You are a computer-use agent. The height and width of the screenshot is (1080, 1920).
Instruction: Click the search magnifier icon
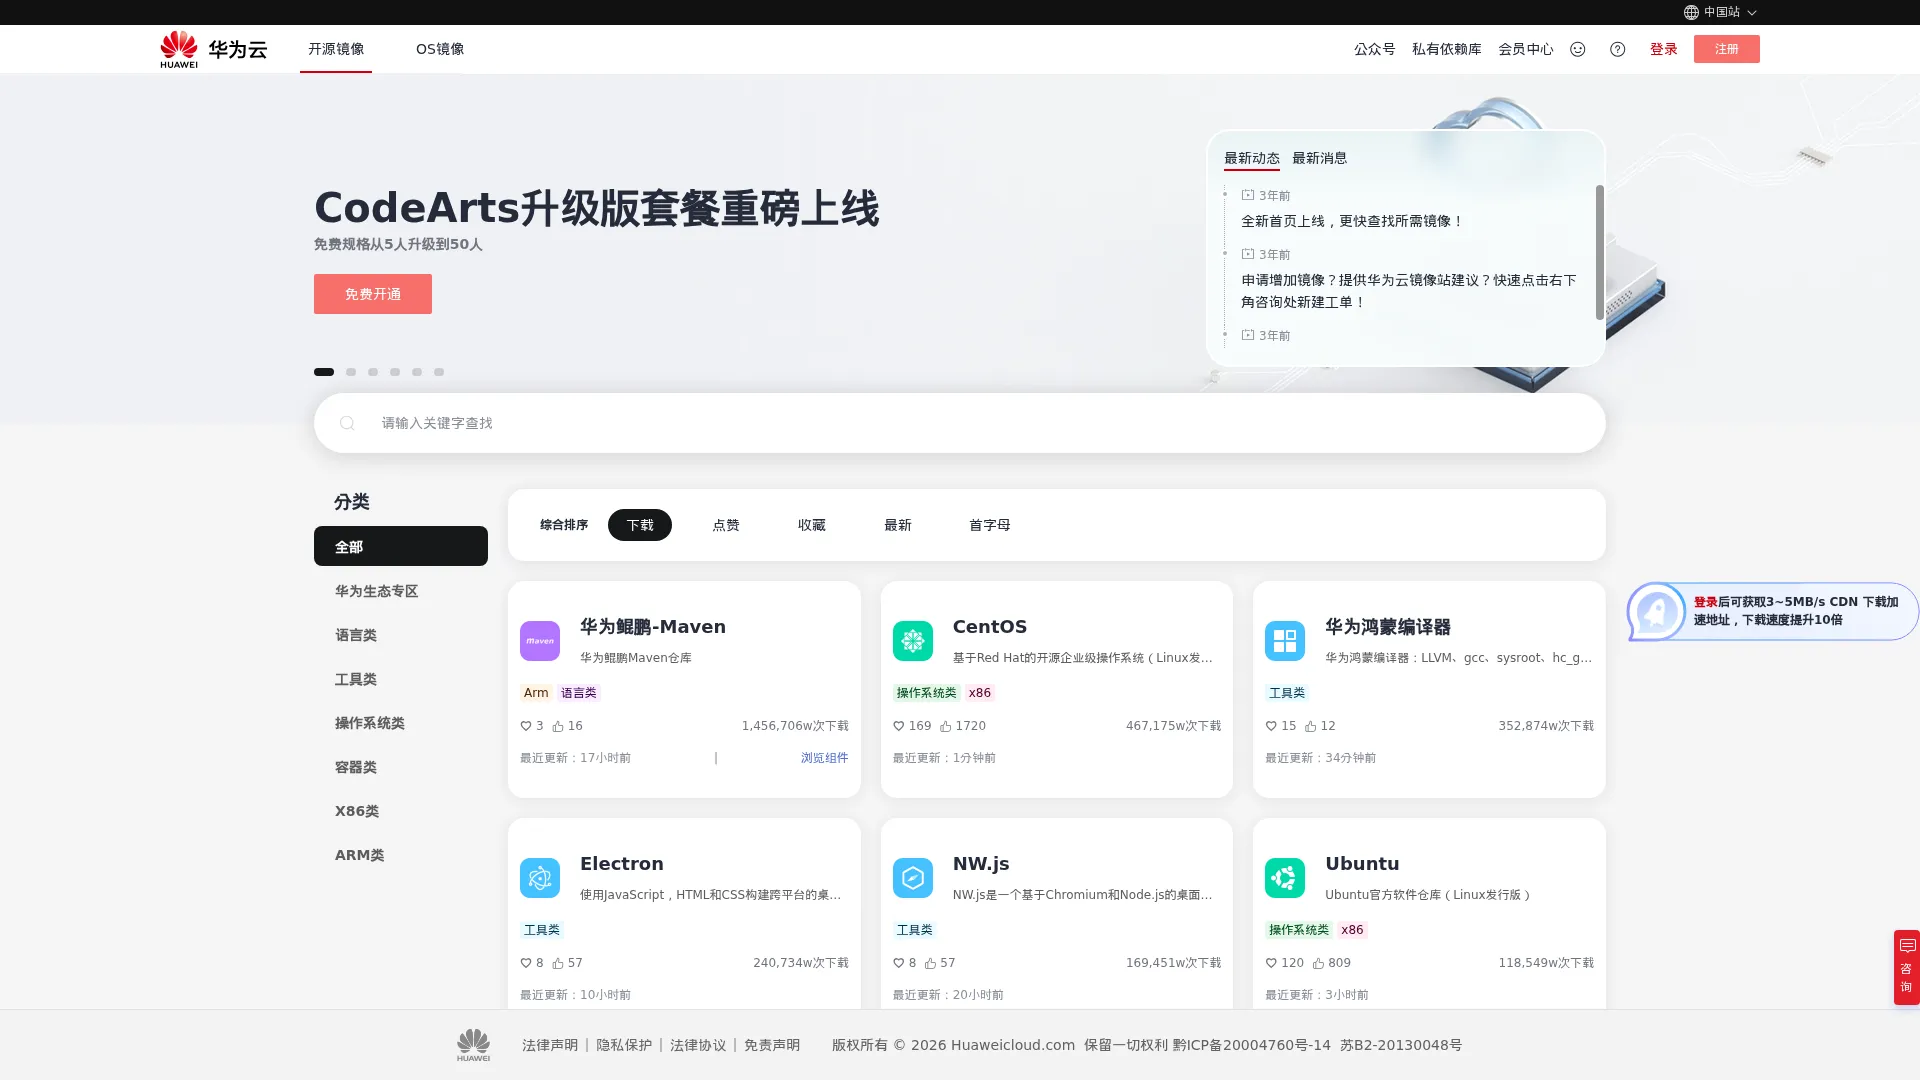coord(347,423)
